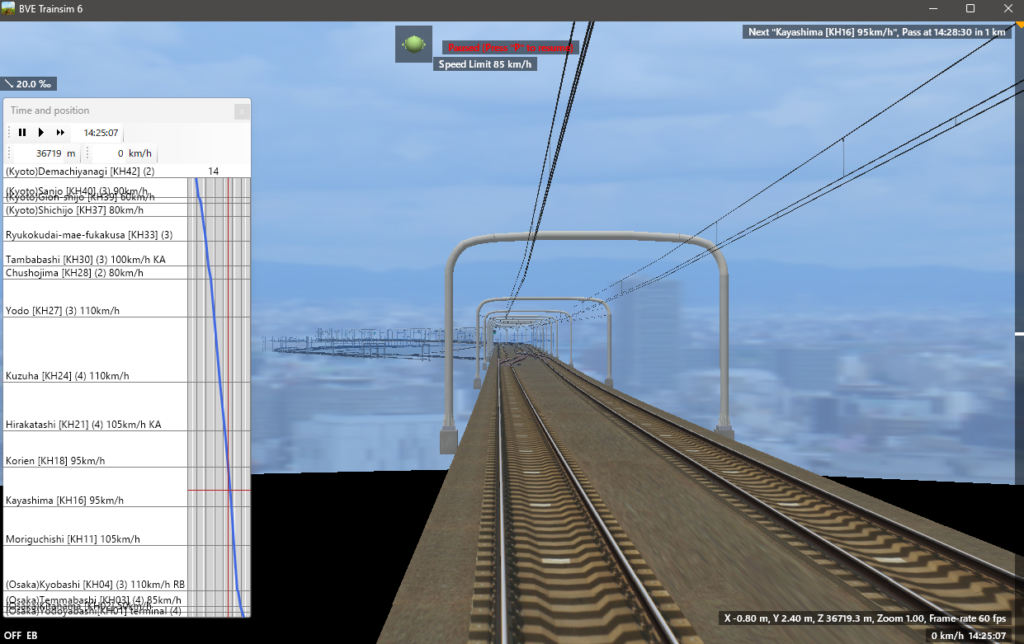This screenshot has height=644, width=1024.
Task: Click the Speed Limit 85 km/h label
Action: coord(486,65)
